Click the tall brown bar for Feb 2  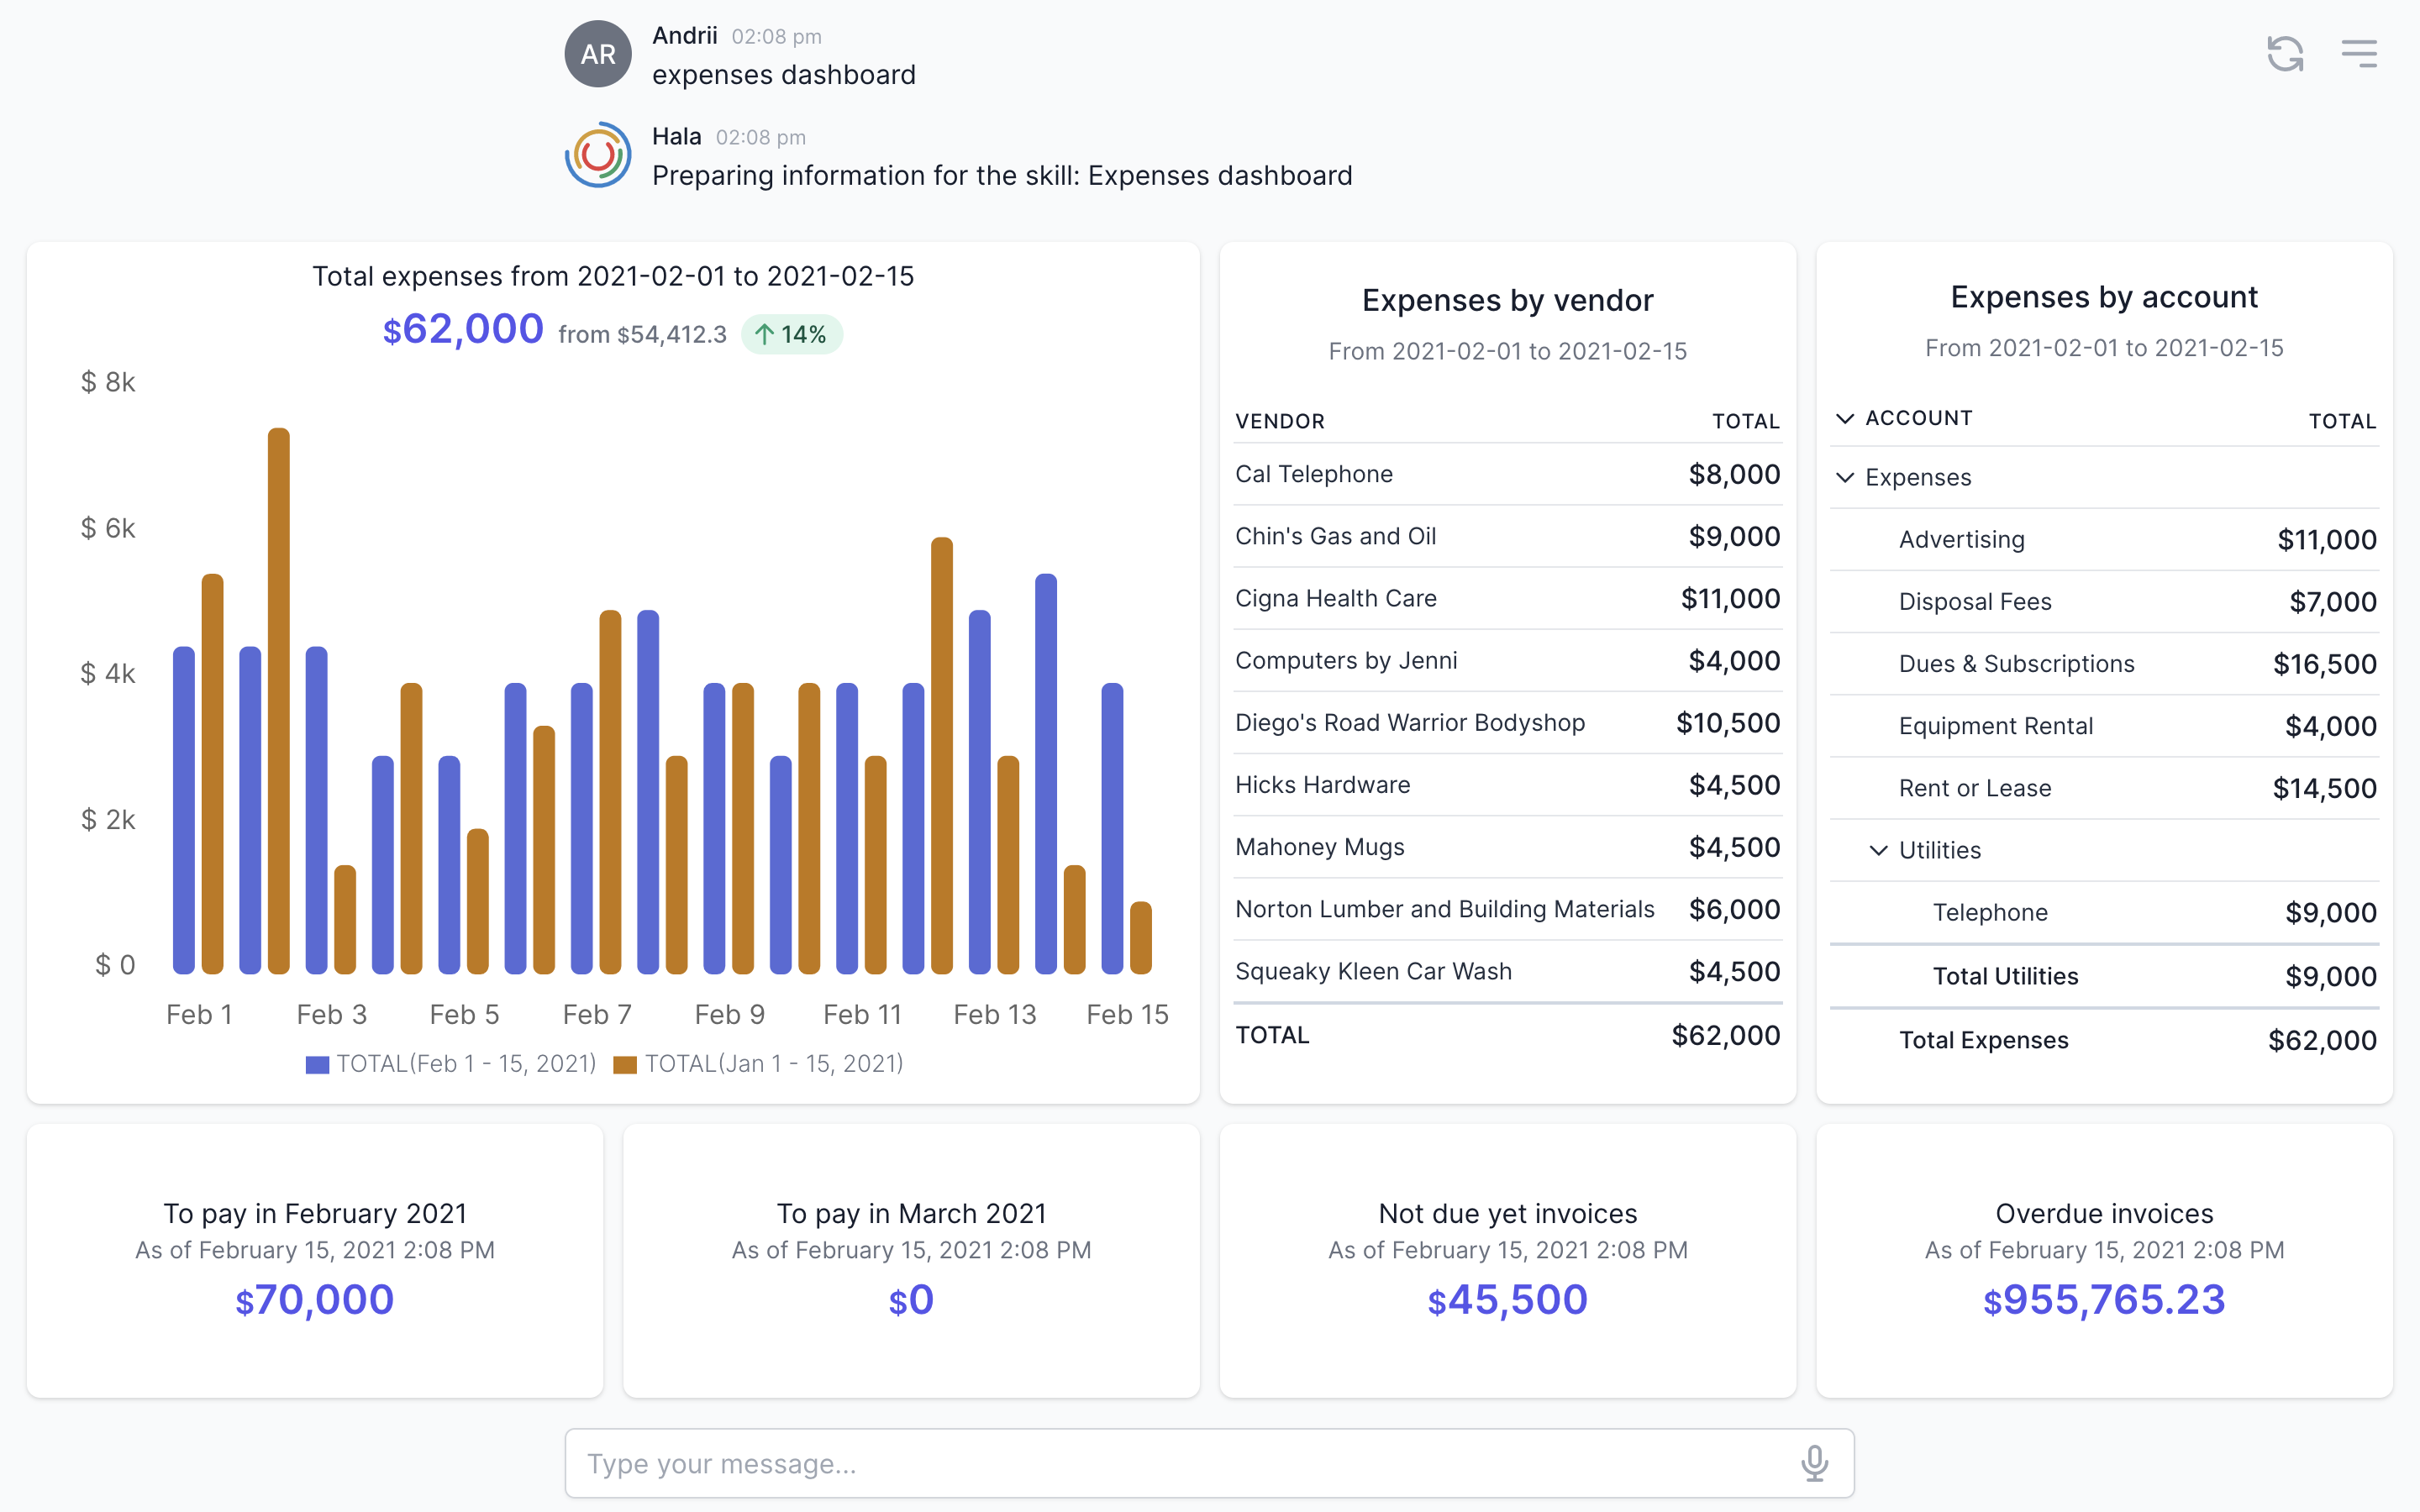pyautogui.click(x=279, y=700)
